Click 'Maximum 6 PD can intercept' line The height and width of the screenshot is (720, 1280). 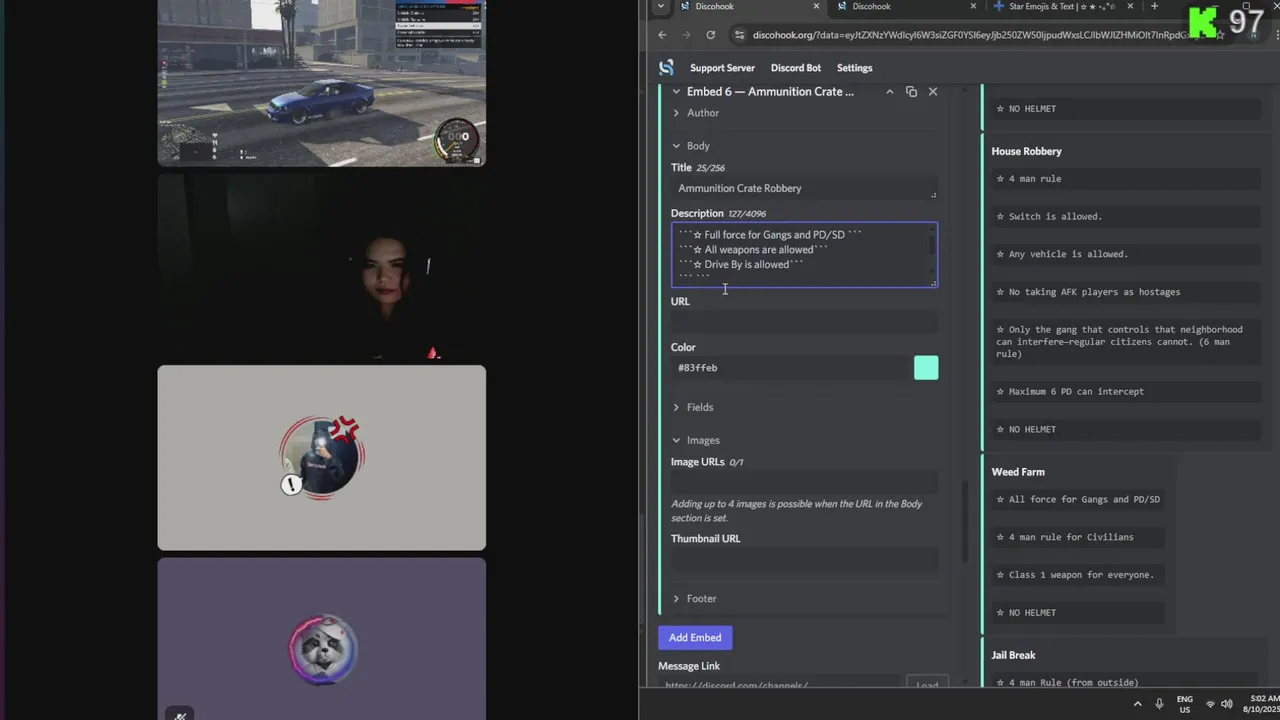1070,392
